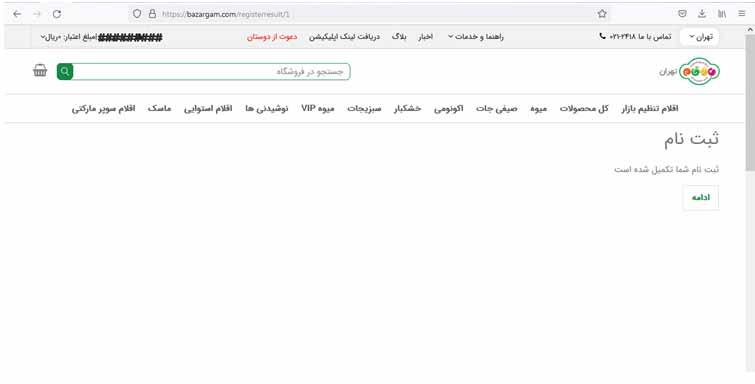The height and width of the screenshot is (384, 755).
Task: Open the shield tracking protection icon
Action: 137,14
